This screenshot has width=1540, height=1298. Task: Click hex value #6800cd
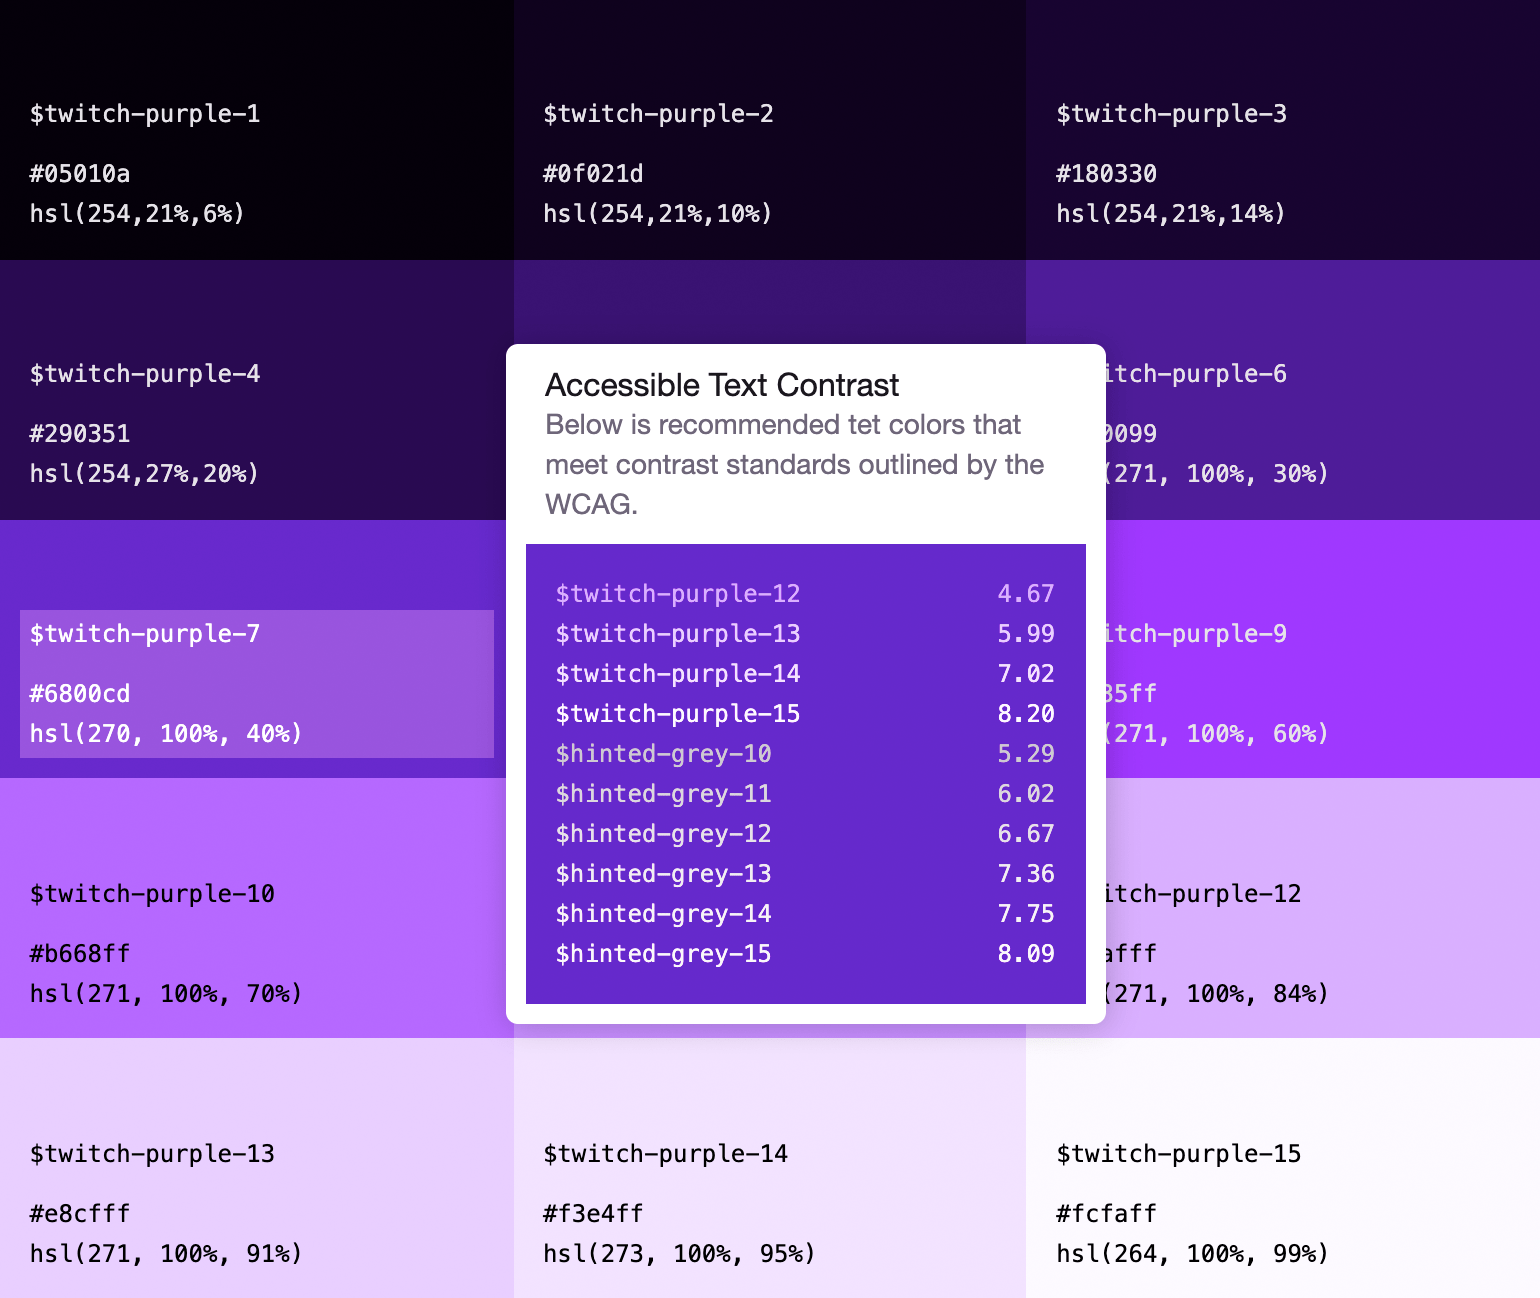pyautogui.click(x=80, y=694)
